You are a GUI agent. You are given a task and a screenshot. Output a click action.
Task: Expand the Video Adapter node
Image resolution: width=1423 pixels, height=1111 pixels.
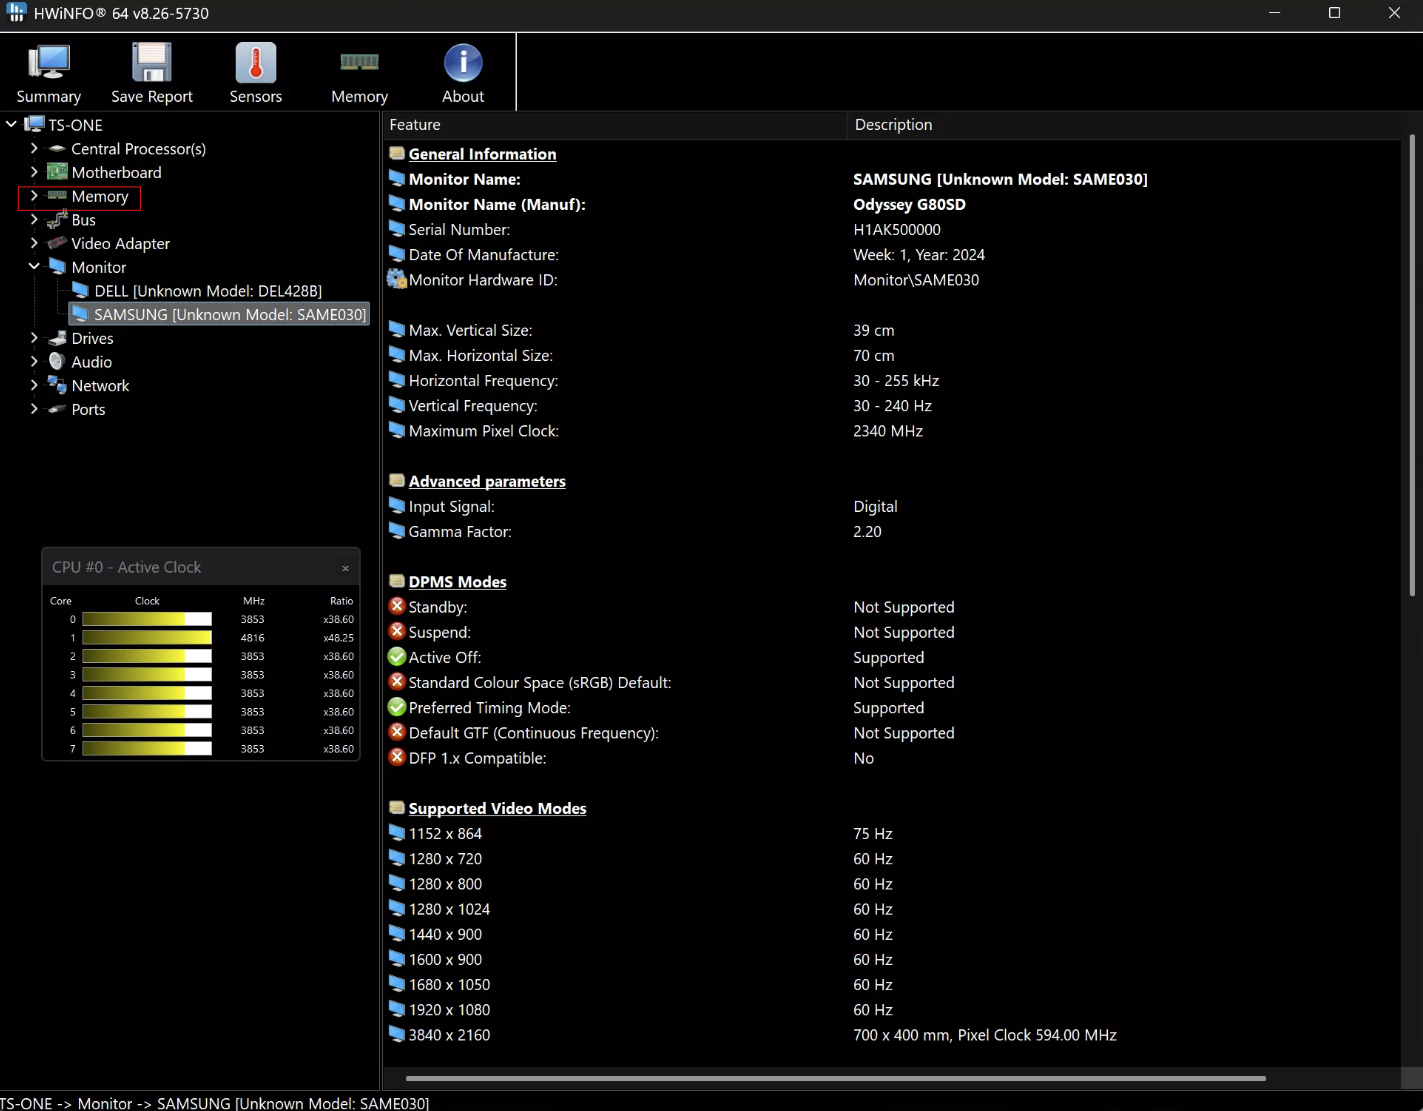(34, 243)
